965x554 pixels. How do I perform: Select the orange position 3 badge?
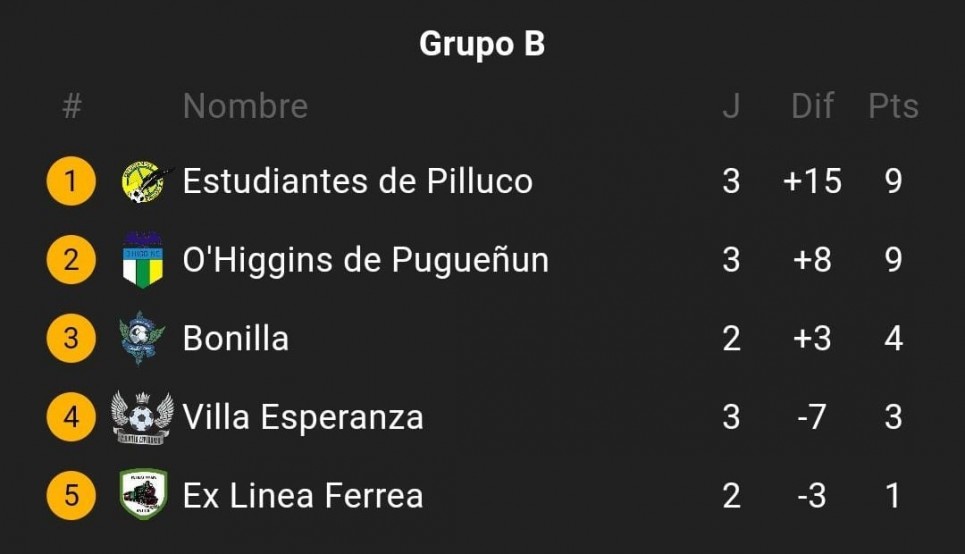pyautogui.click(x=71, y=339)
